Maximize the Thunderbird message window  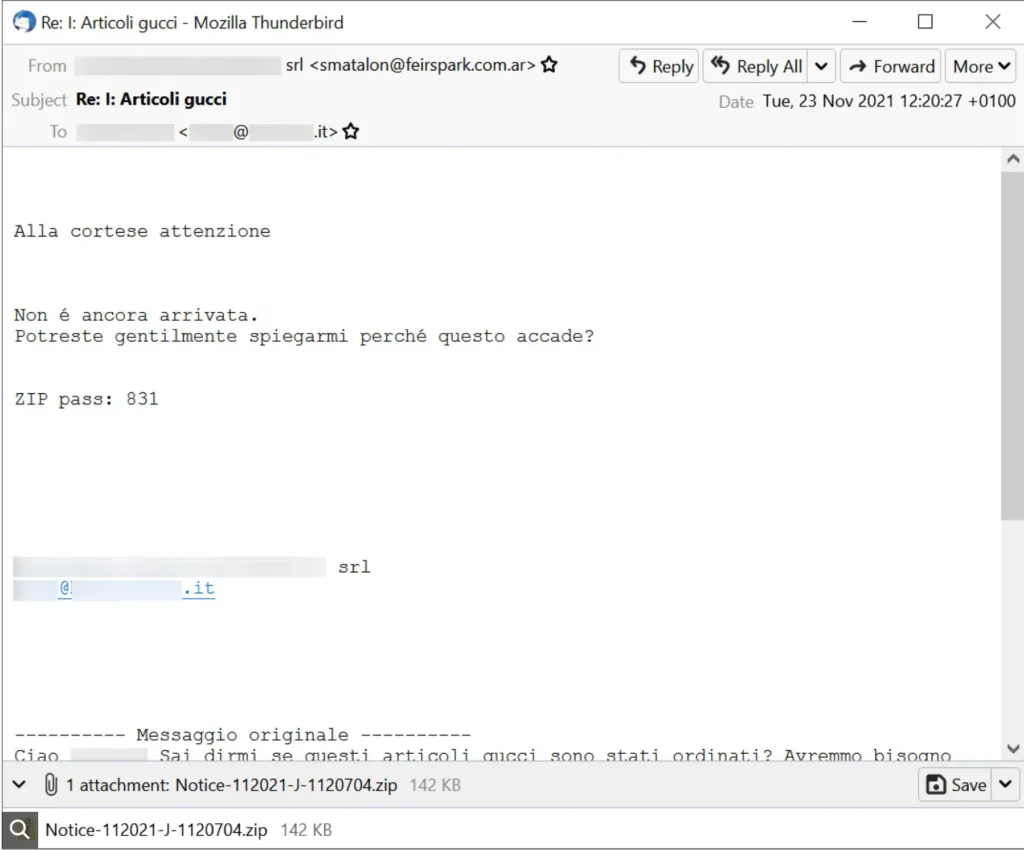coord(925,22)
